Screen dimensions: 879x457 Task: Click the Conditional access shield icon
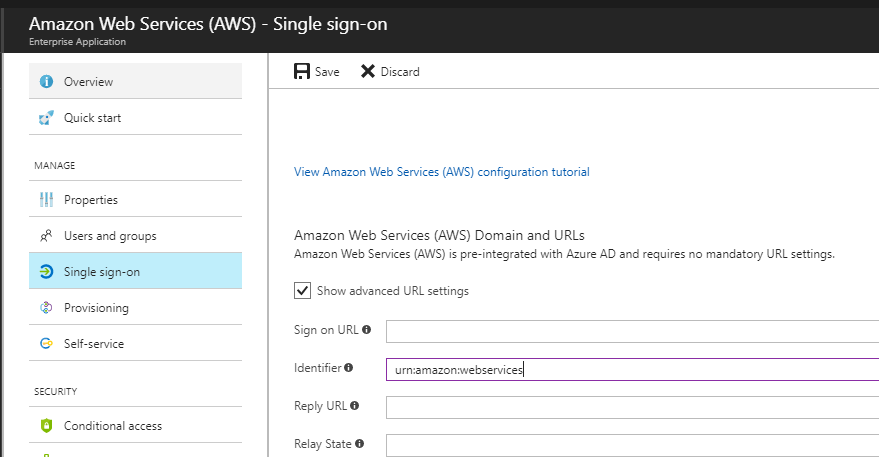(47, 426)
